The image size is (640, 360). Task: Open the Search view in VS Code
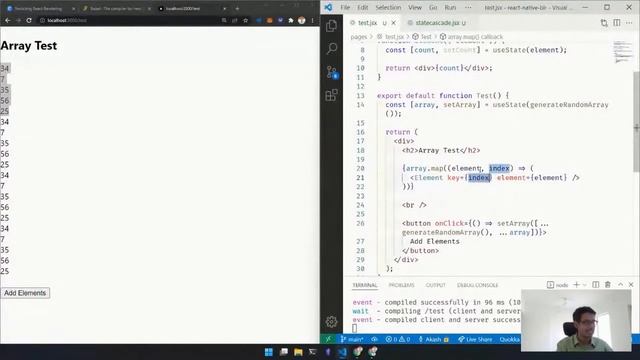(x=331, y=49)
